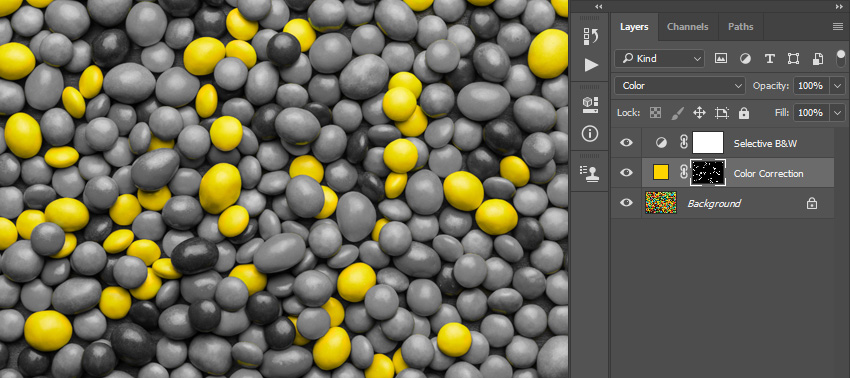Viewport: 850px width, 378px height.
Task: Open the Info panel icon
Action: [590, 133]
